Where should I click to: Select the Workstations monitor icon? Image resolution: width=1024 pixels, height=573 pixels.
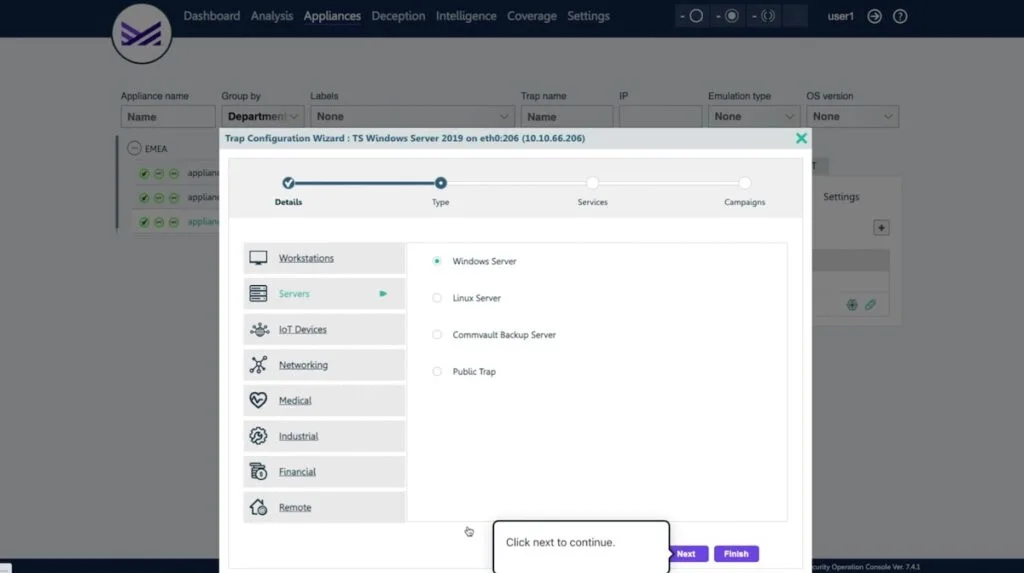coord(258,258)
